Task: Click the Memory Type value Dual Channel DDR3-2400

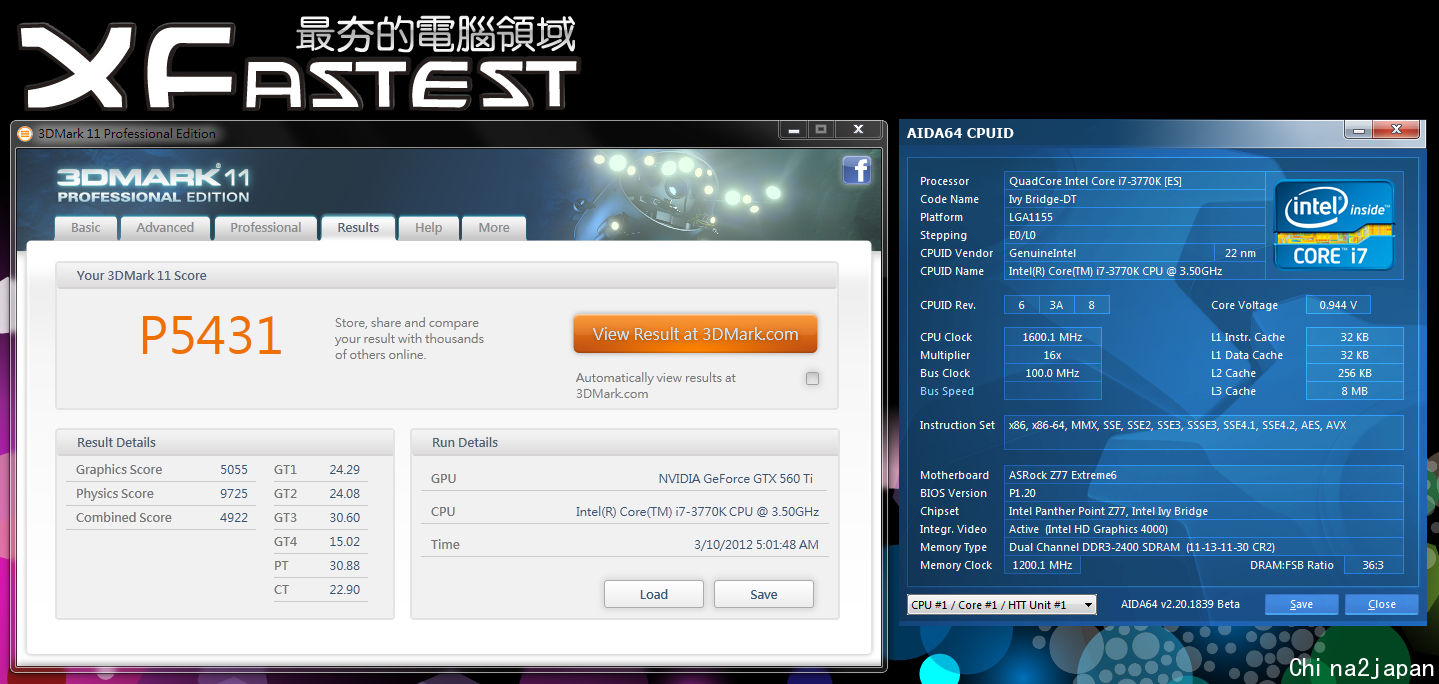Action: click(x=1204, y=547)
